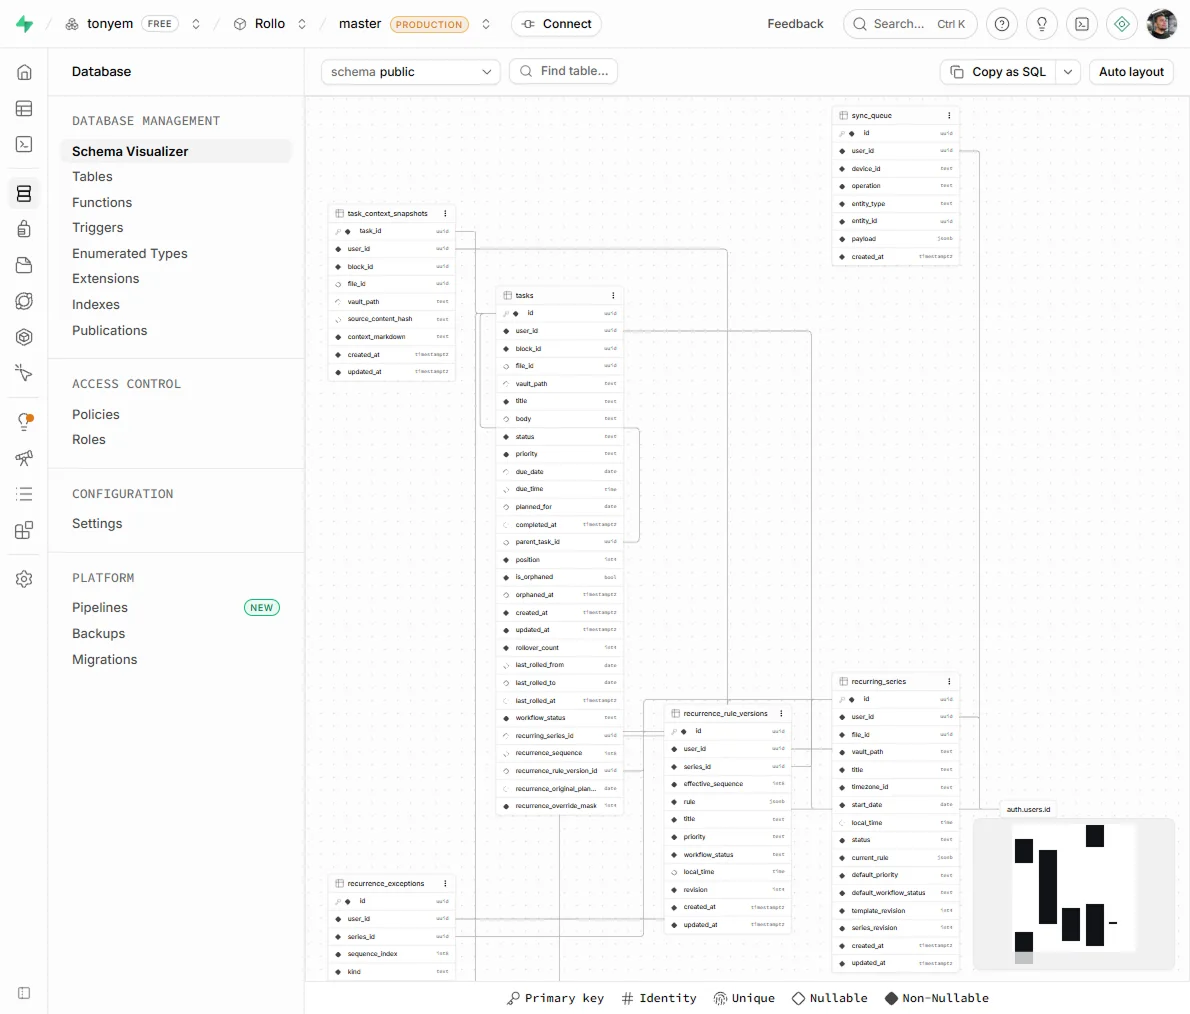
Task: Open the Edge Functions sidebar icon
Action: coord(24,301)
